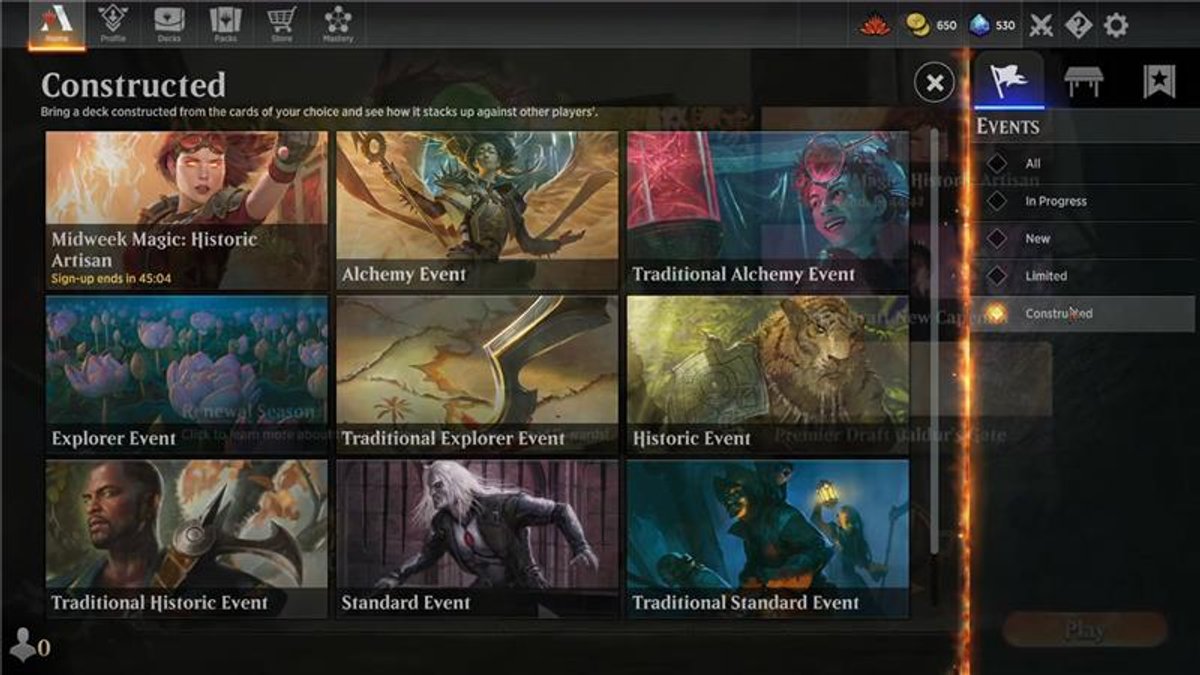The height and width of the screenshot is (675, 1200).
Task: Filter events by Constructed
Action: [1085, 314]
